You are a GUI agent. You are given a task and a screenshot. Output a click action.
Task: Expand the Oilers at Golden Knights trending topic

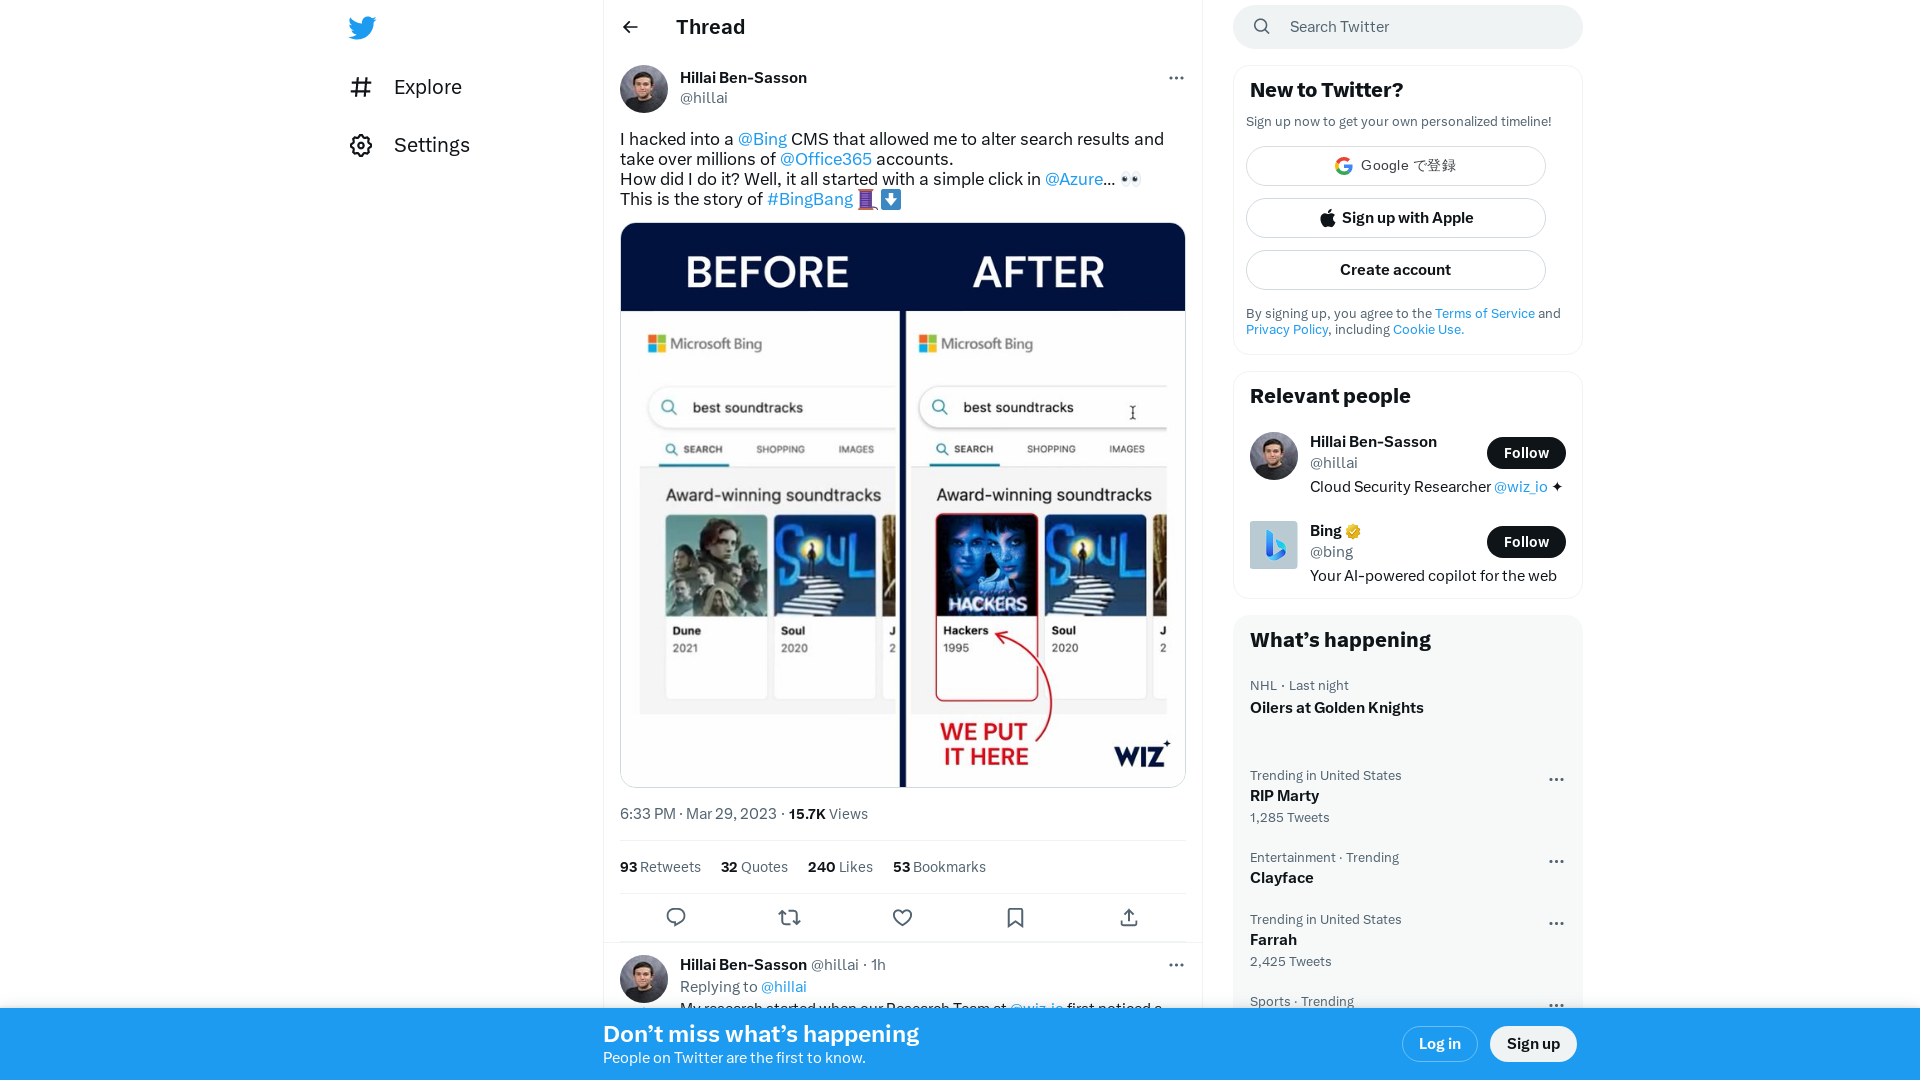1336,707
